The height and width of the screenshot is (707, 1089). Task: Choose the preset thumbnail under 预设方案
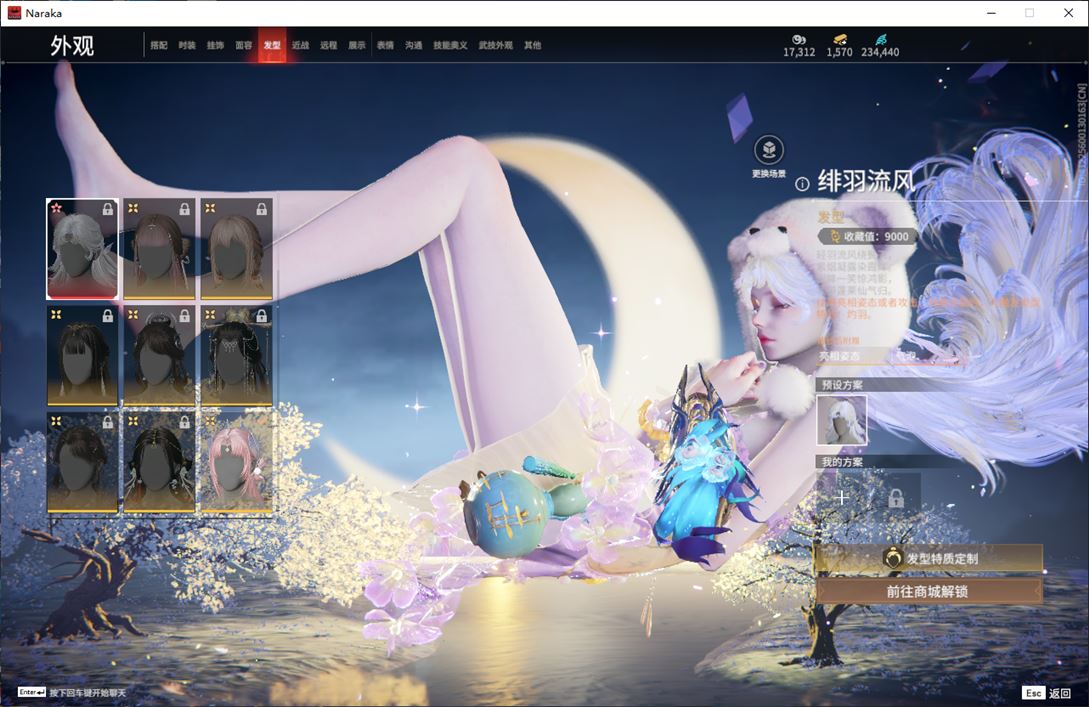click(842, 419)
